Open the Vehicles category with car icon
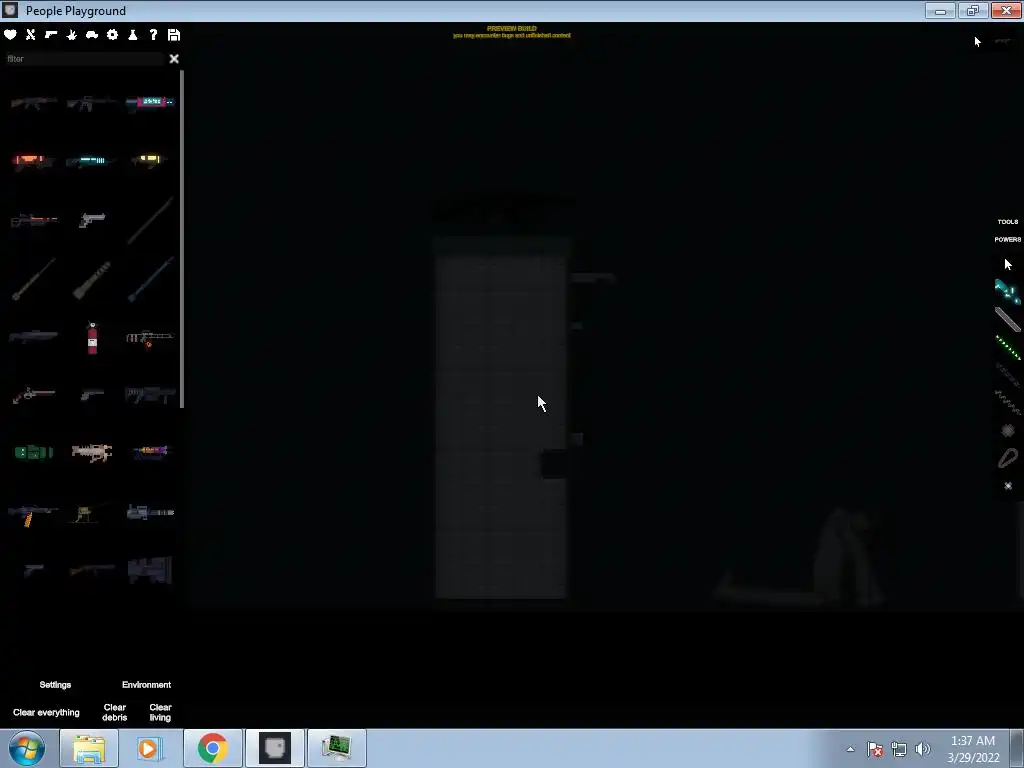Viewport: 1024px width, 768px height. pos(92,35)
